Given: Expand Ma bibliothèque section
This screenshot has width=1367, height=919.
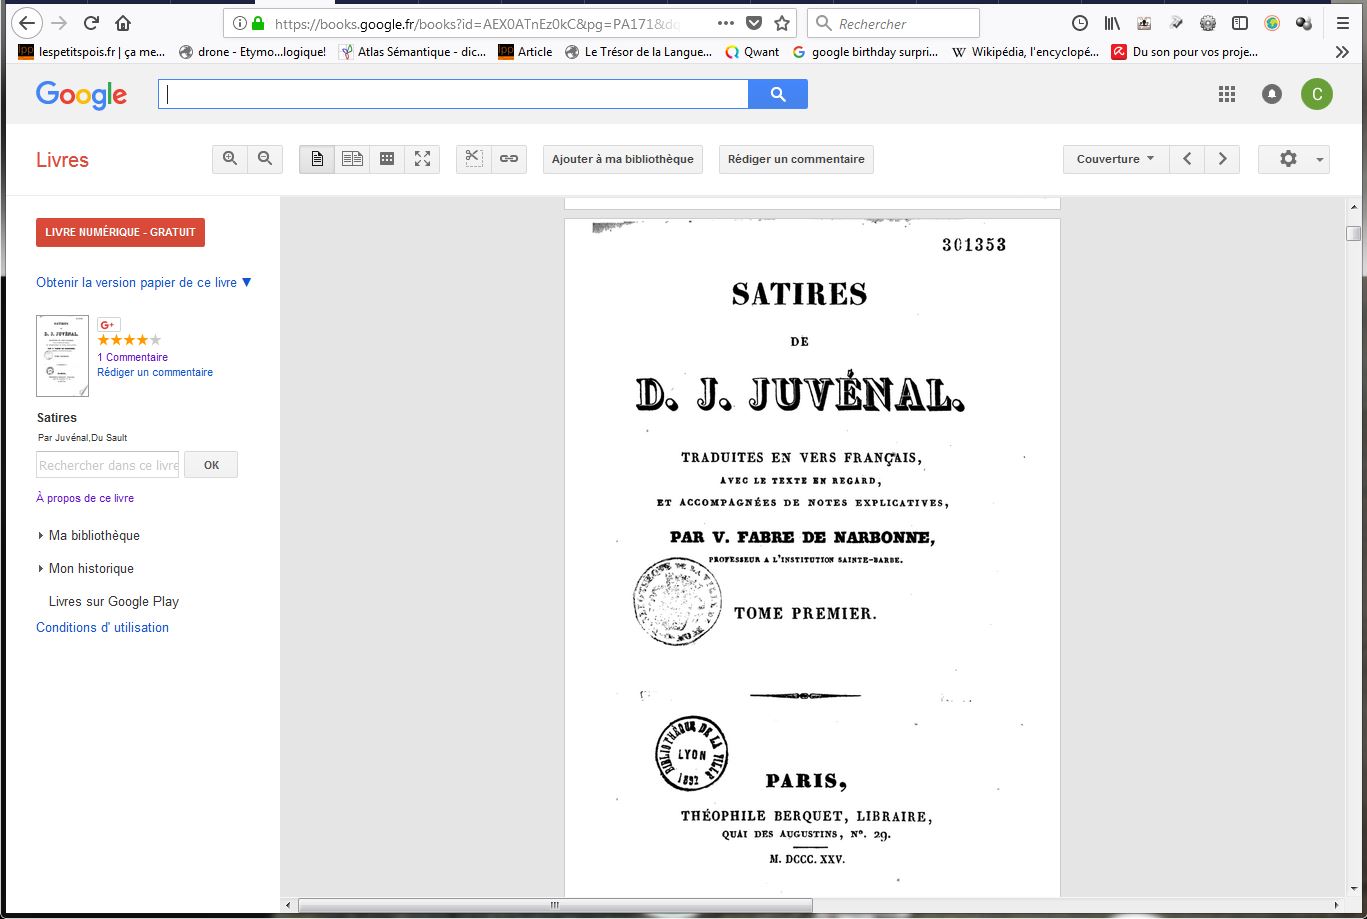Looking at the screenshot, I should pyautogui.click(x=93, y=536).
